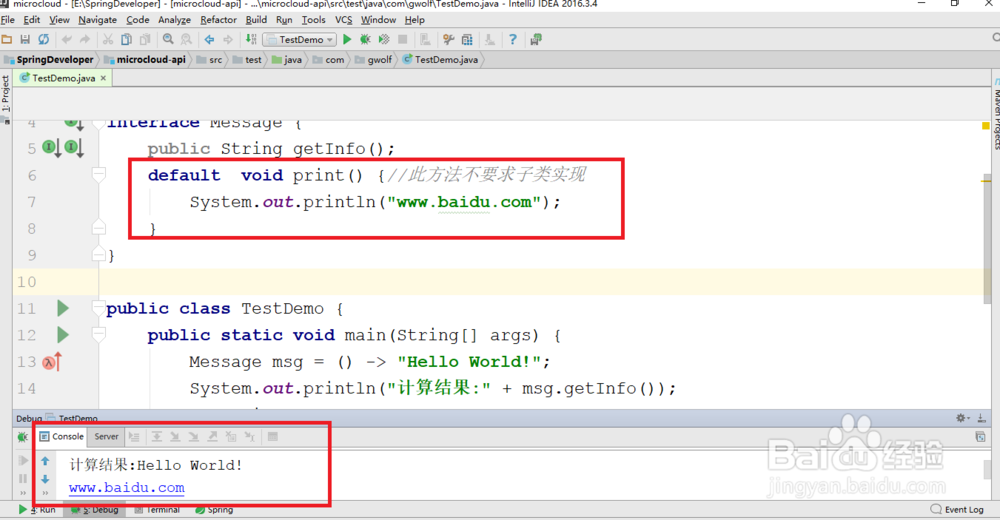Screen dimensions: 1000x520
Task: Click TestDemo.java in the breadcrumb bar
Action: (x=440, y=59)
